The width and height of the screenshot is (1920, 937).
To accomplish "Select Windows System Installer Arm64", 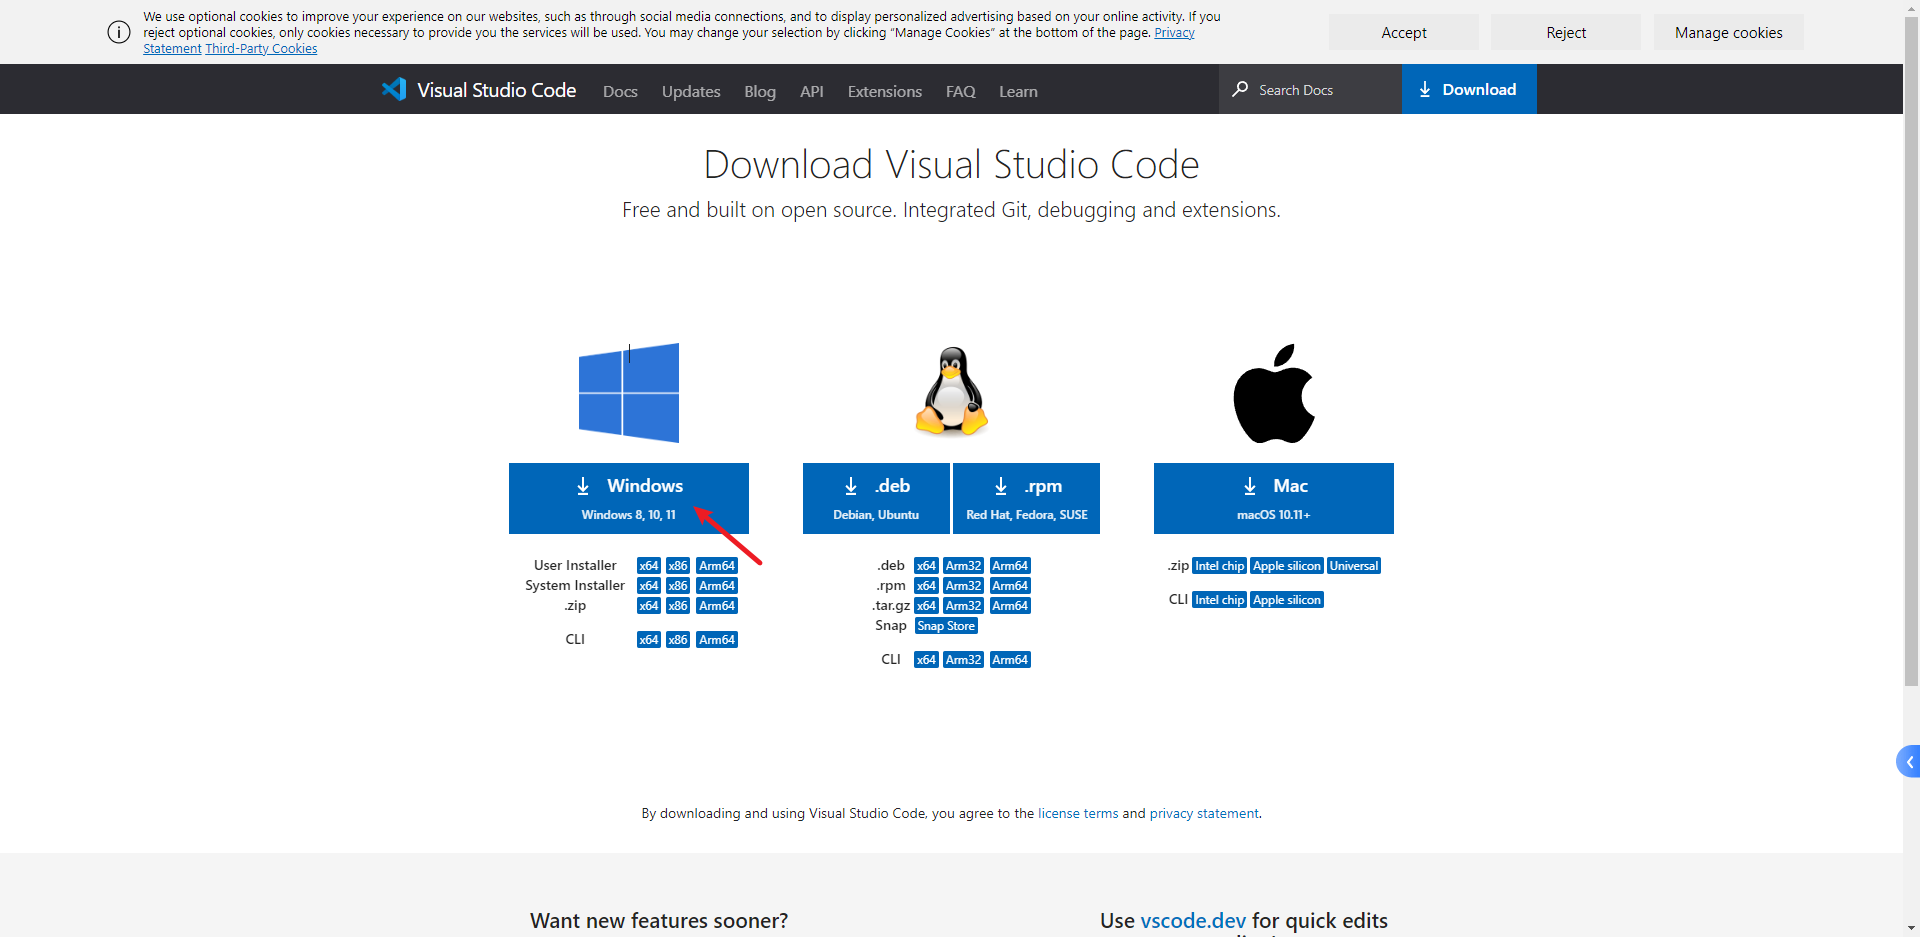I will coord(717,586).
